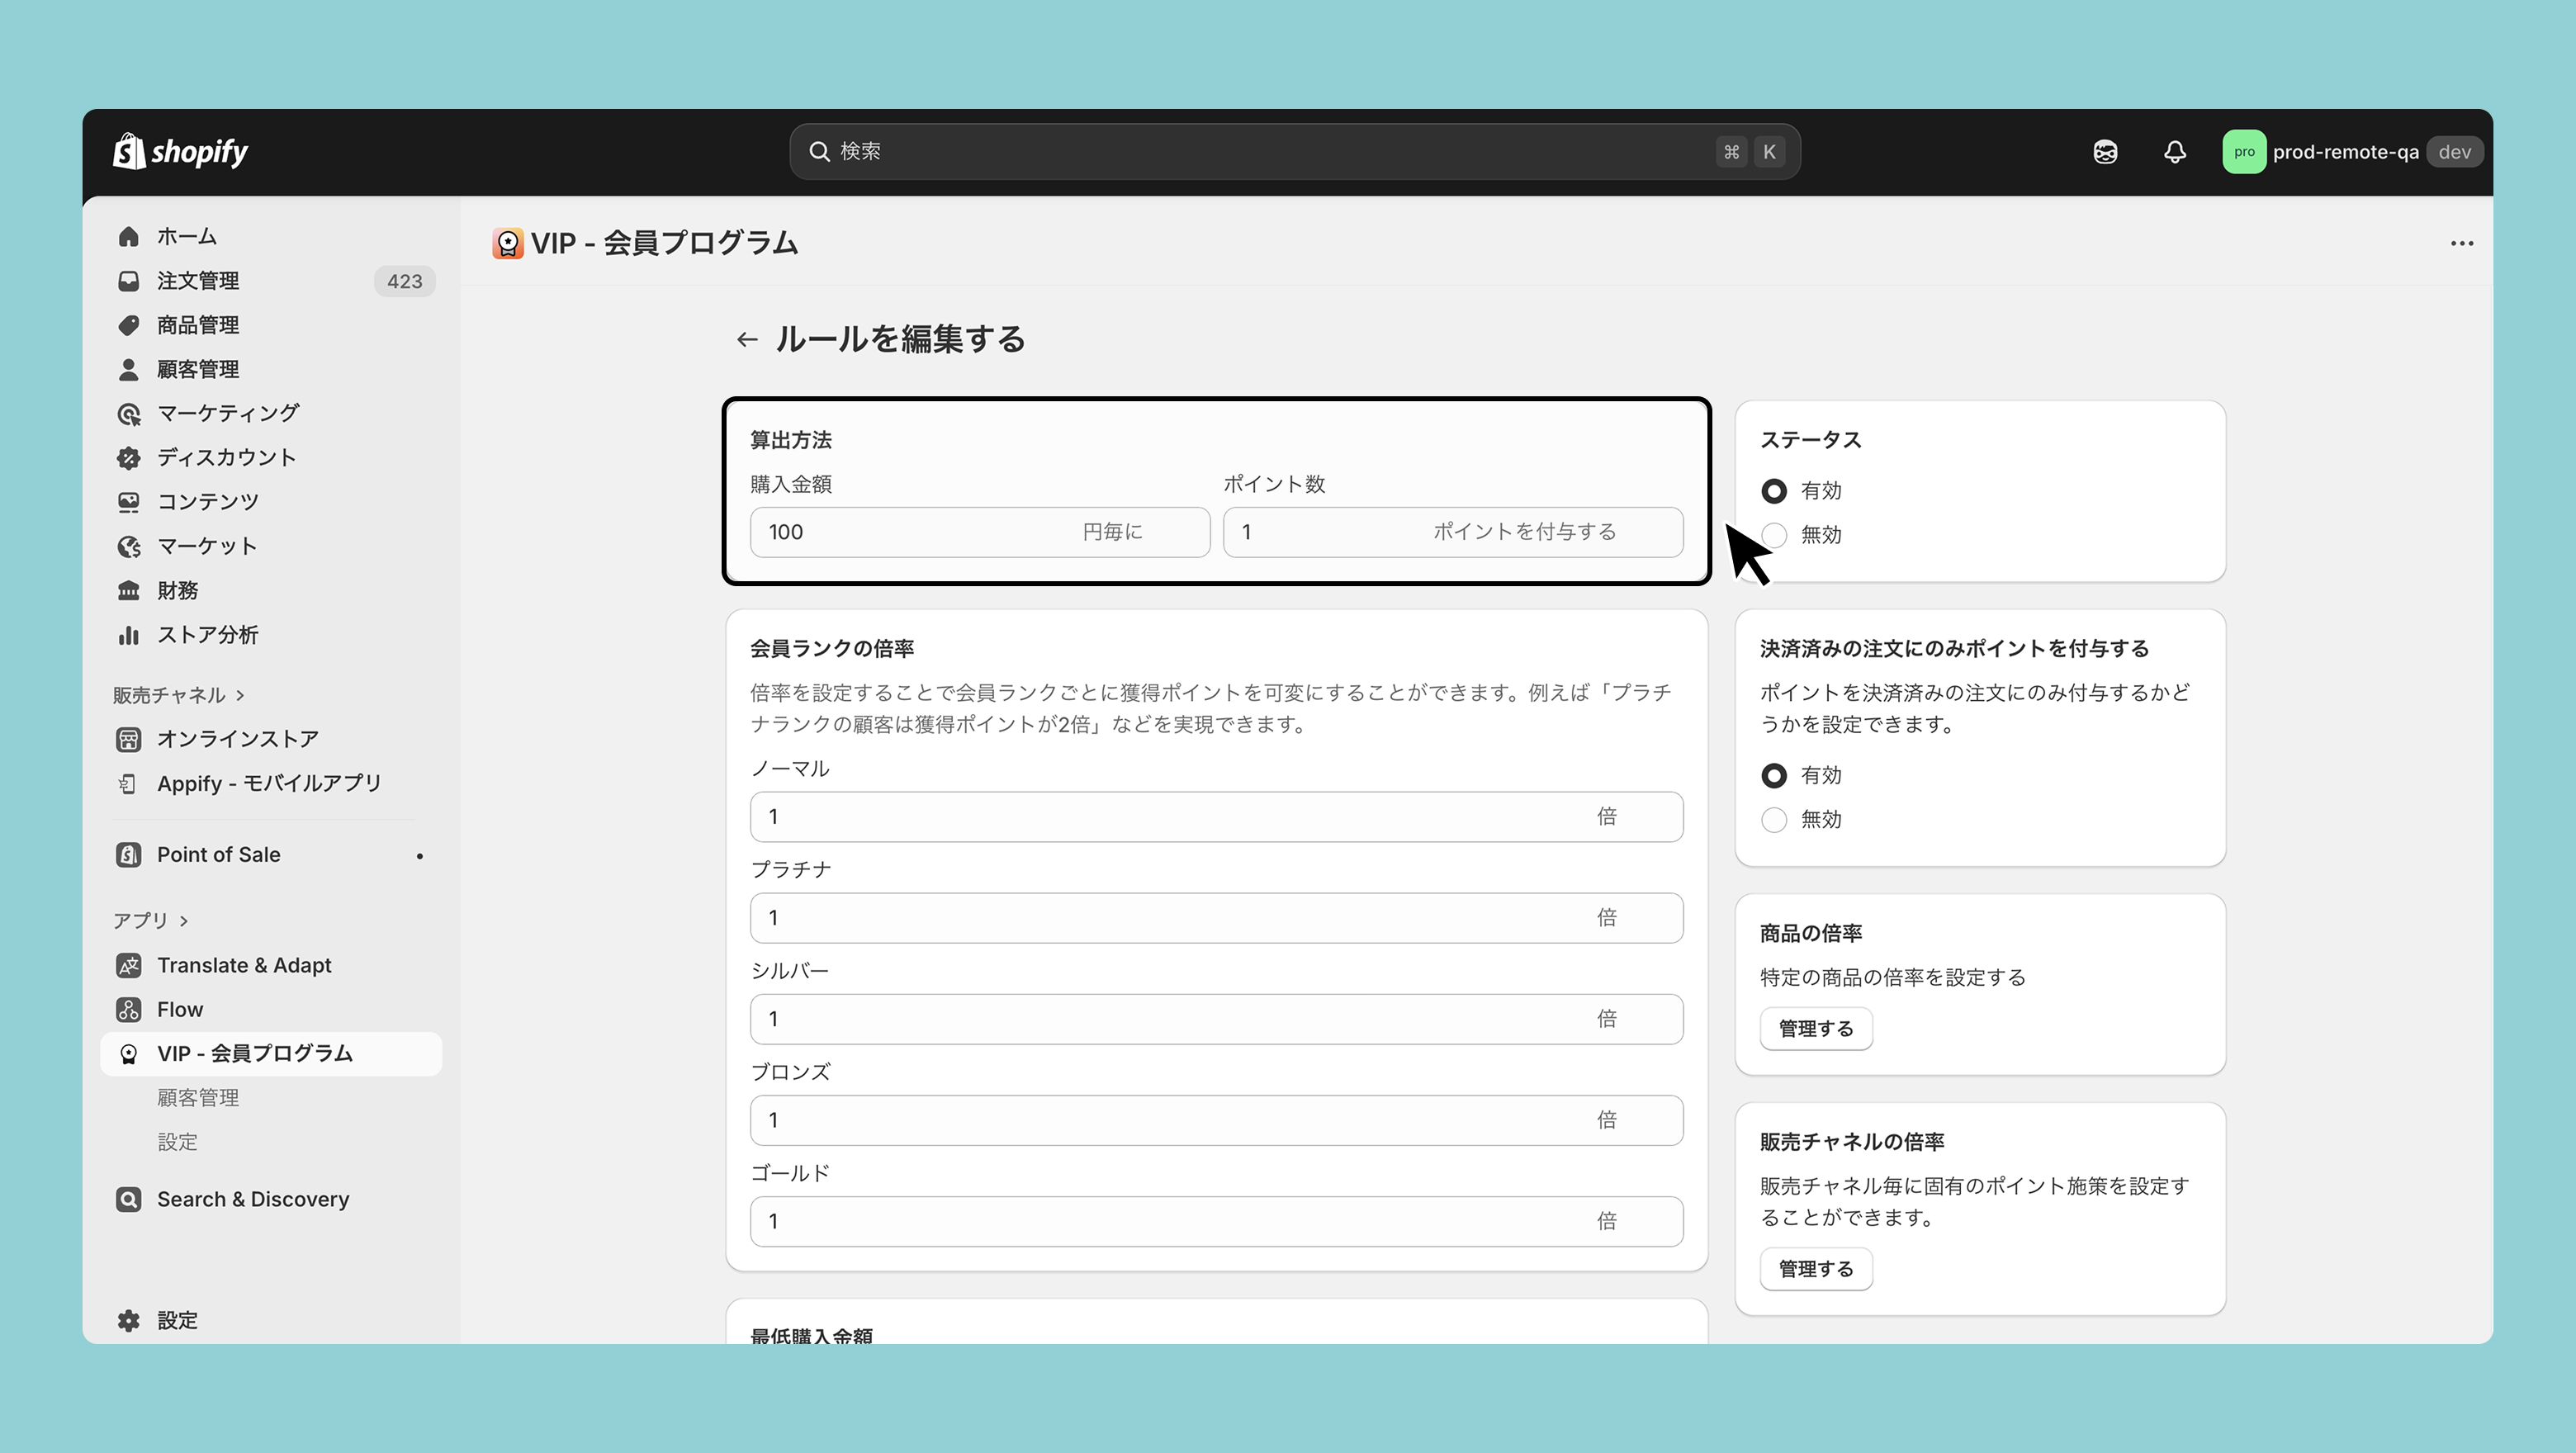Click the back arrow next to ルールを編集する
The height and width of the screenshot is (1453, 2576).
click(747, 340)
